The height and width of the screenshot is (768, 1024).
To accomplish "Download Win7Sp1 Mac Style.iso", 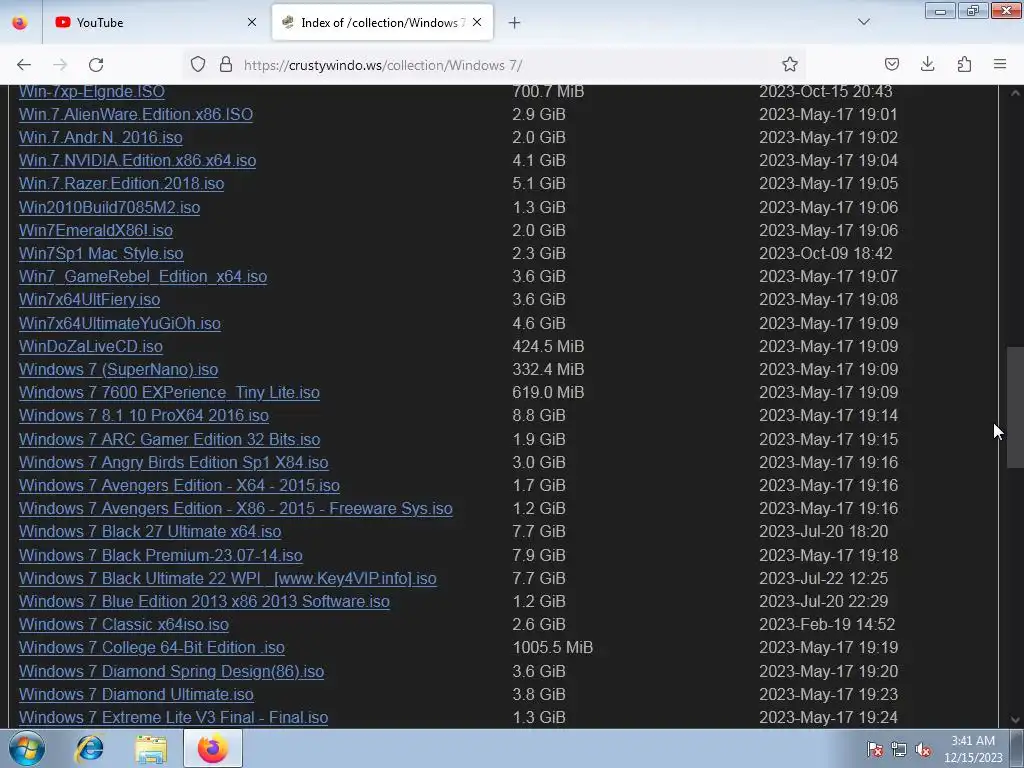I will click(x=101, y=253).
